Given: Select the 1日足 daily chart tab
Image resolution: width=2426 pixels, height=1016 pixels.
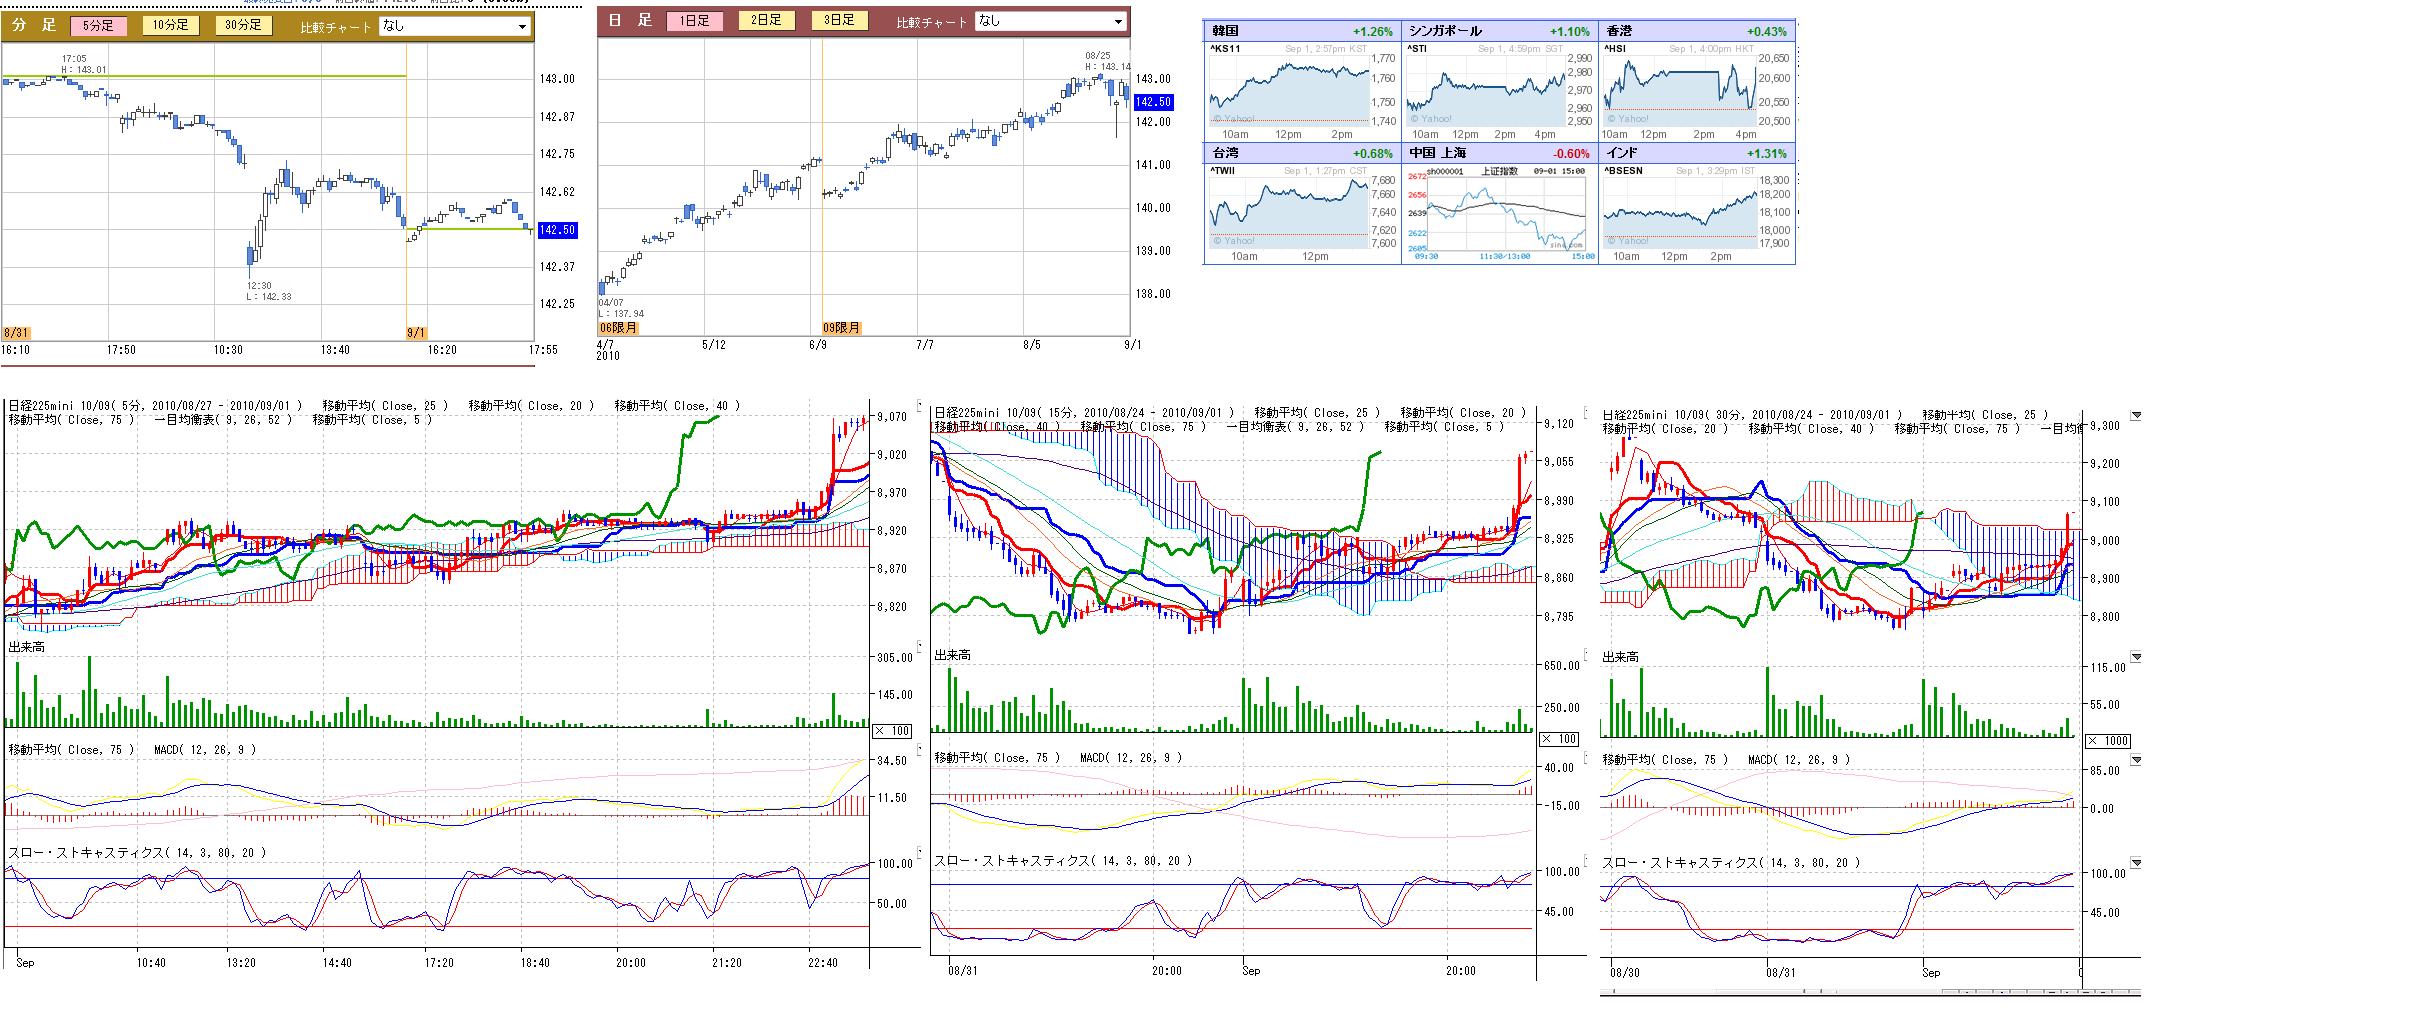Looking at the screenshot, I should (694, 21).
